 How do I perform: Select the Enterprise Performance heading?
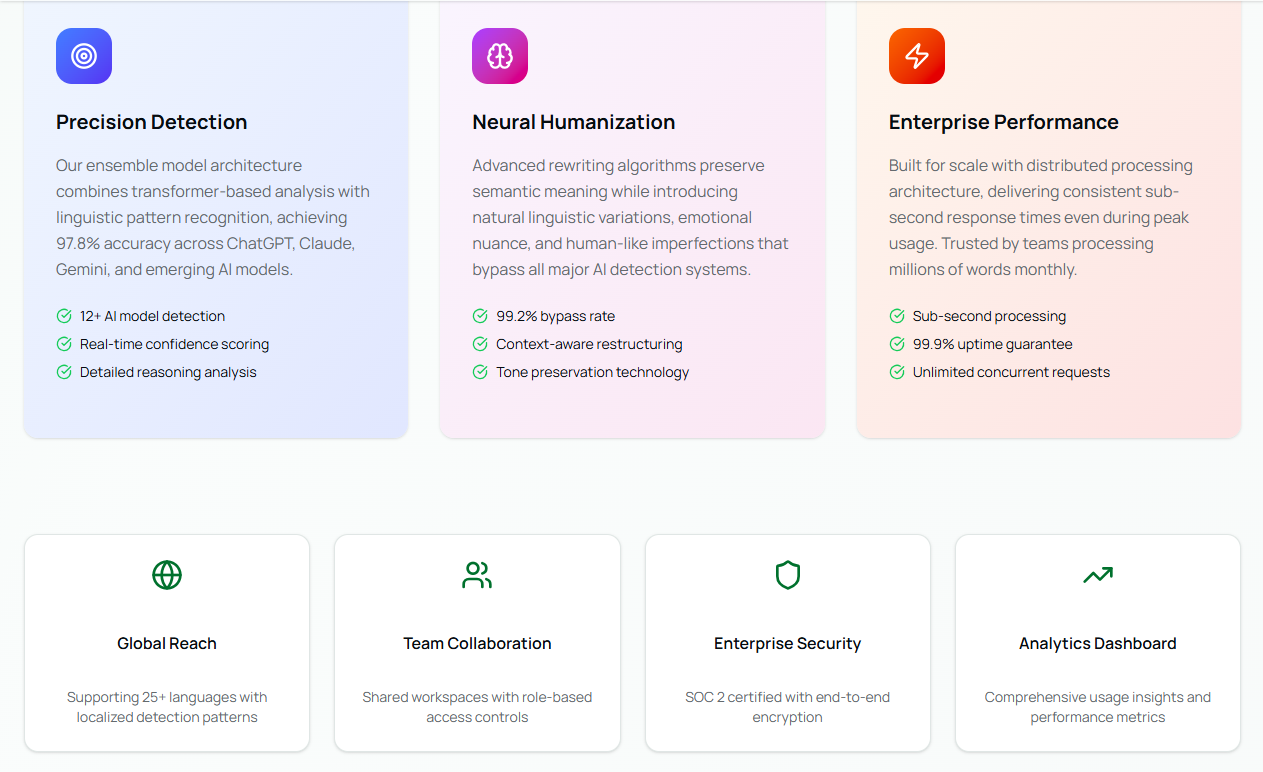[x=1004, y=122]
